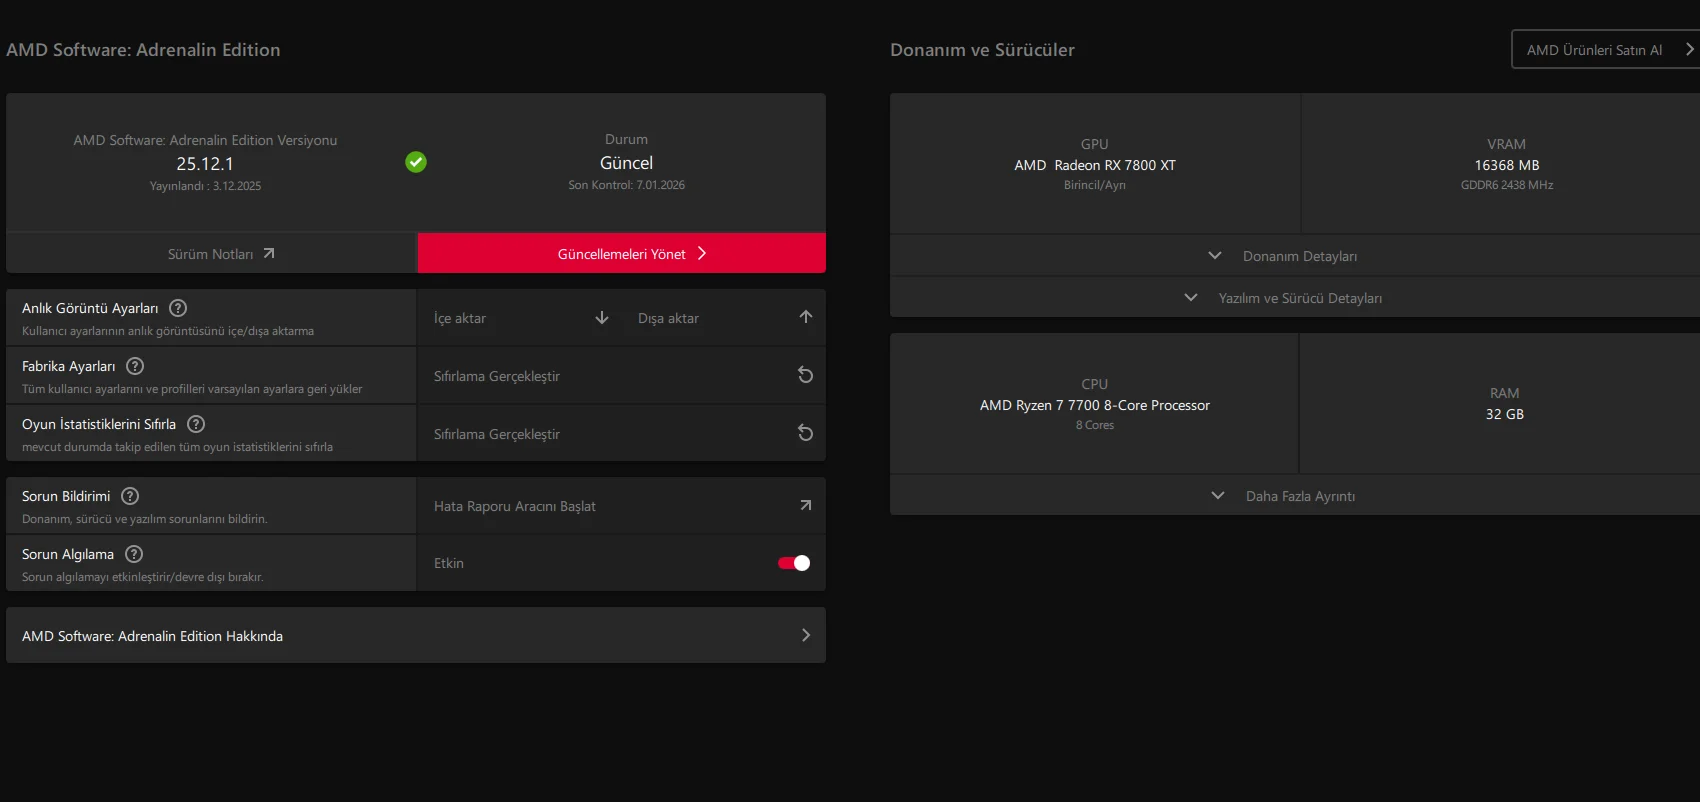The height and width of the screenshot is (802, 1700).
Task: Select AMD Ryzen 7 7700 8-Core Processor text
Action: pos(1095,405)
